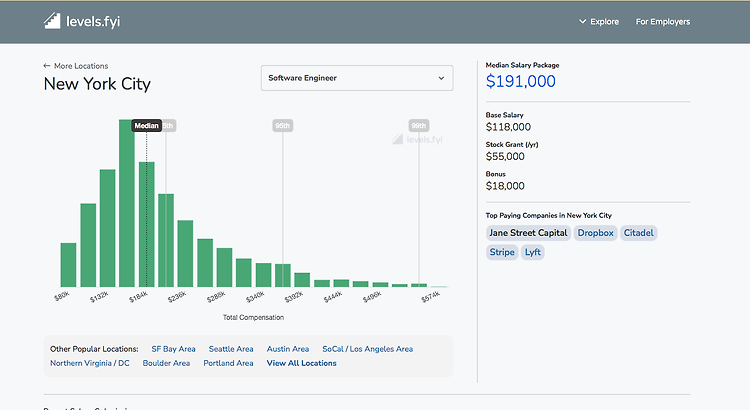Click the Total Compensation axis label
This screenshot has width=750, height=410.
pos(253,317)
